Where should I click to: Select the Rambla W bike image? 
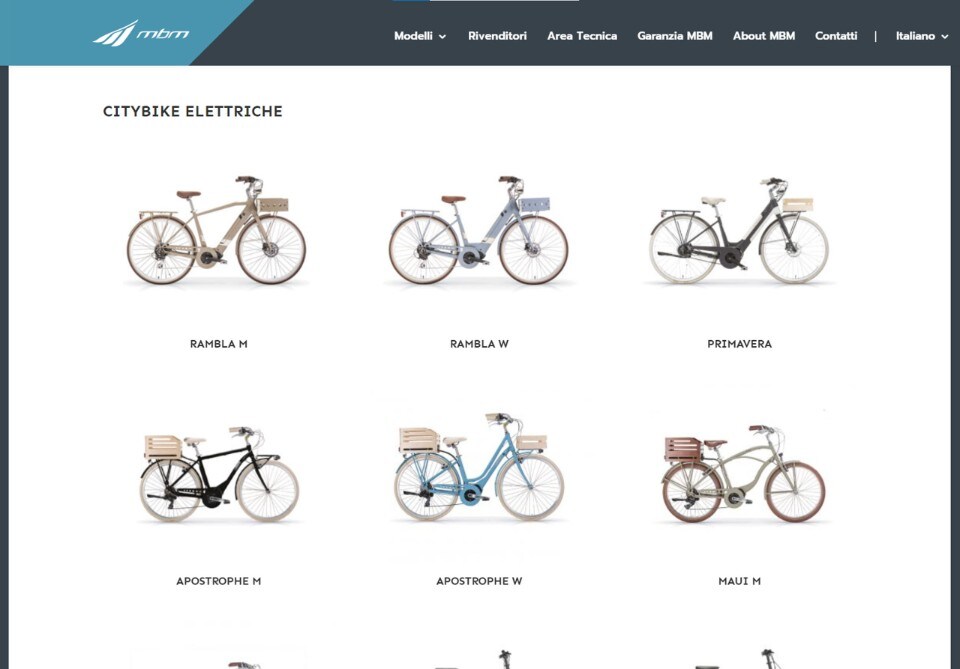coord(479,230)
